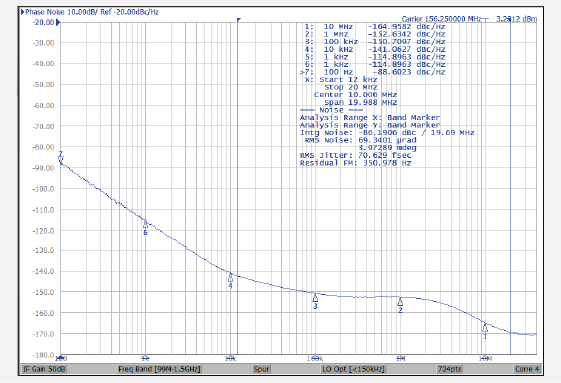Image resolution: width=561 pixels, height=383 pixels.
Task: Click the 100k X-axis frequency label
Action: [x=315, y=358]
